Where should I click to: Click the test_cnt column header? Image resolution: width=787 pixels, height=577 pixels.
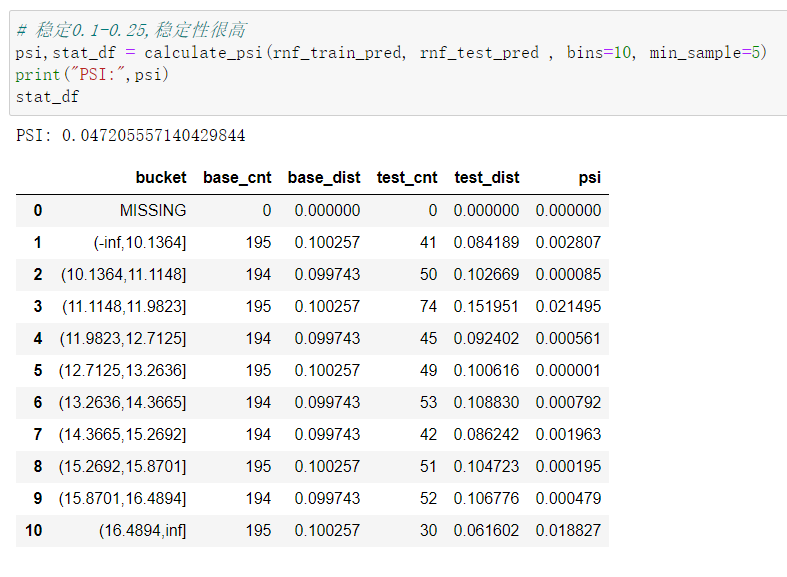tap(407, 178)
